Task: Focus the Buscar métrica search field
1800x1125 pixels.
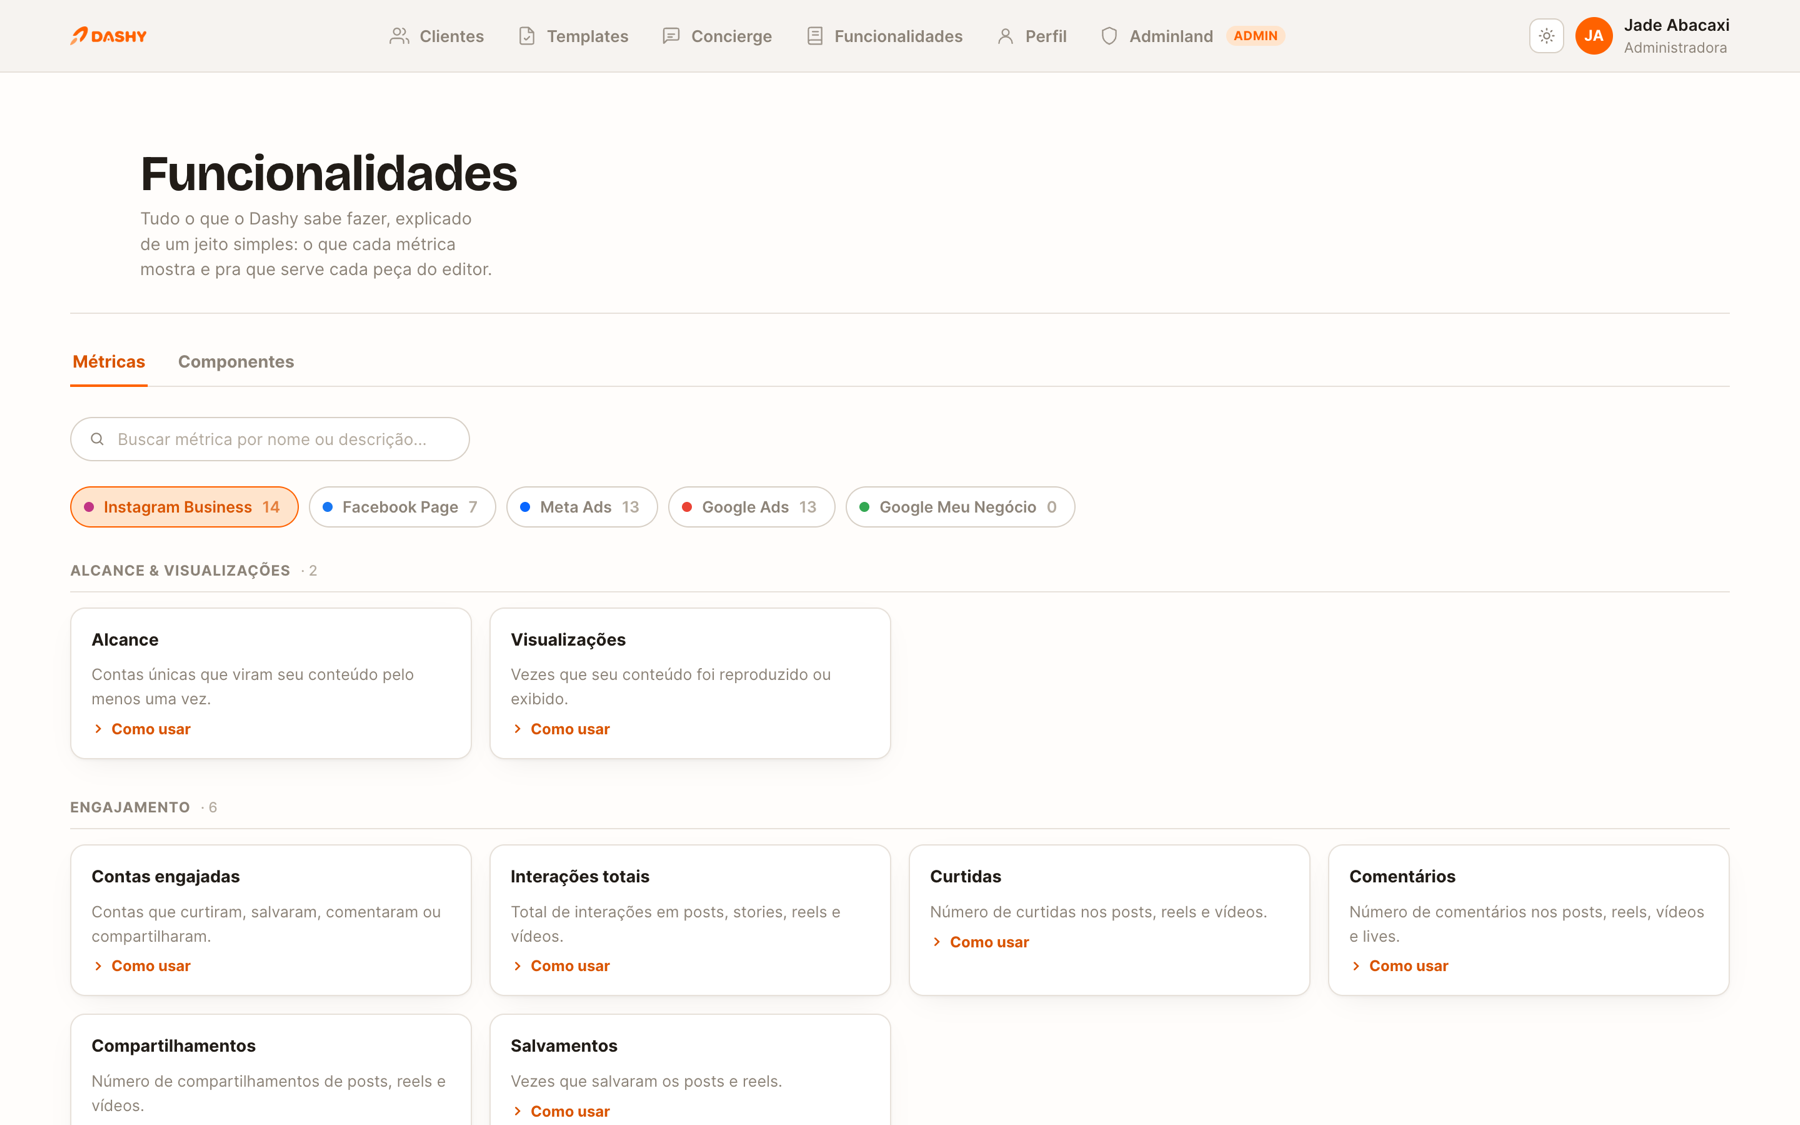Action: click(x=270, y=439)
